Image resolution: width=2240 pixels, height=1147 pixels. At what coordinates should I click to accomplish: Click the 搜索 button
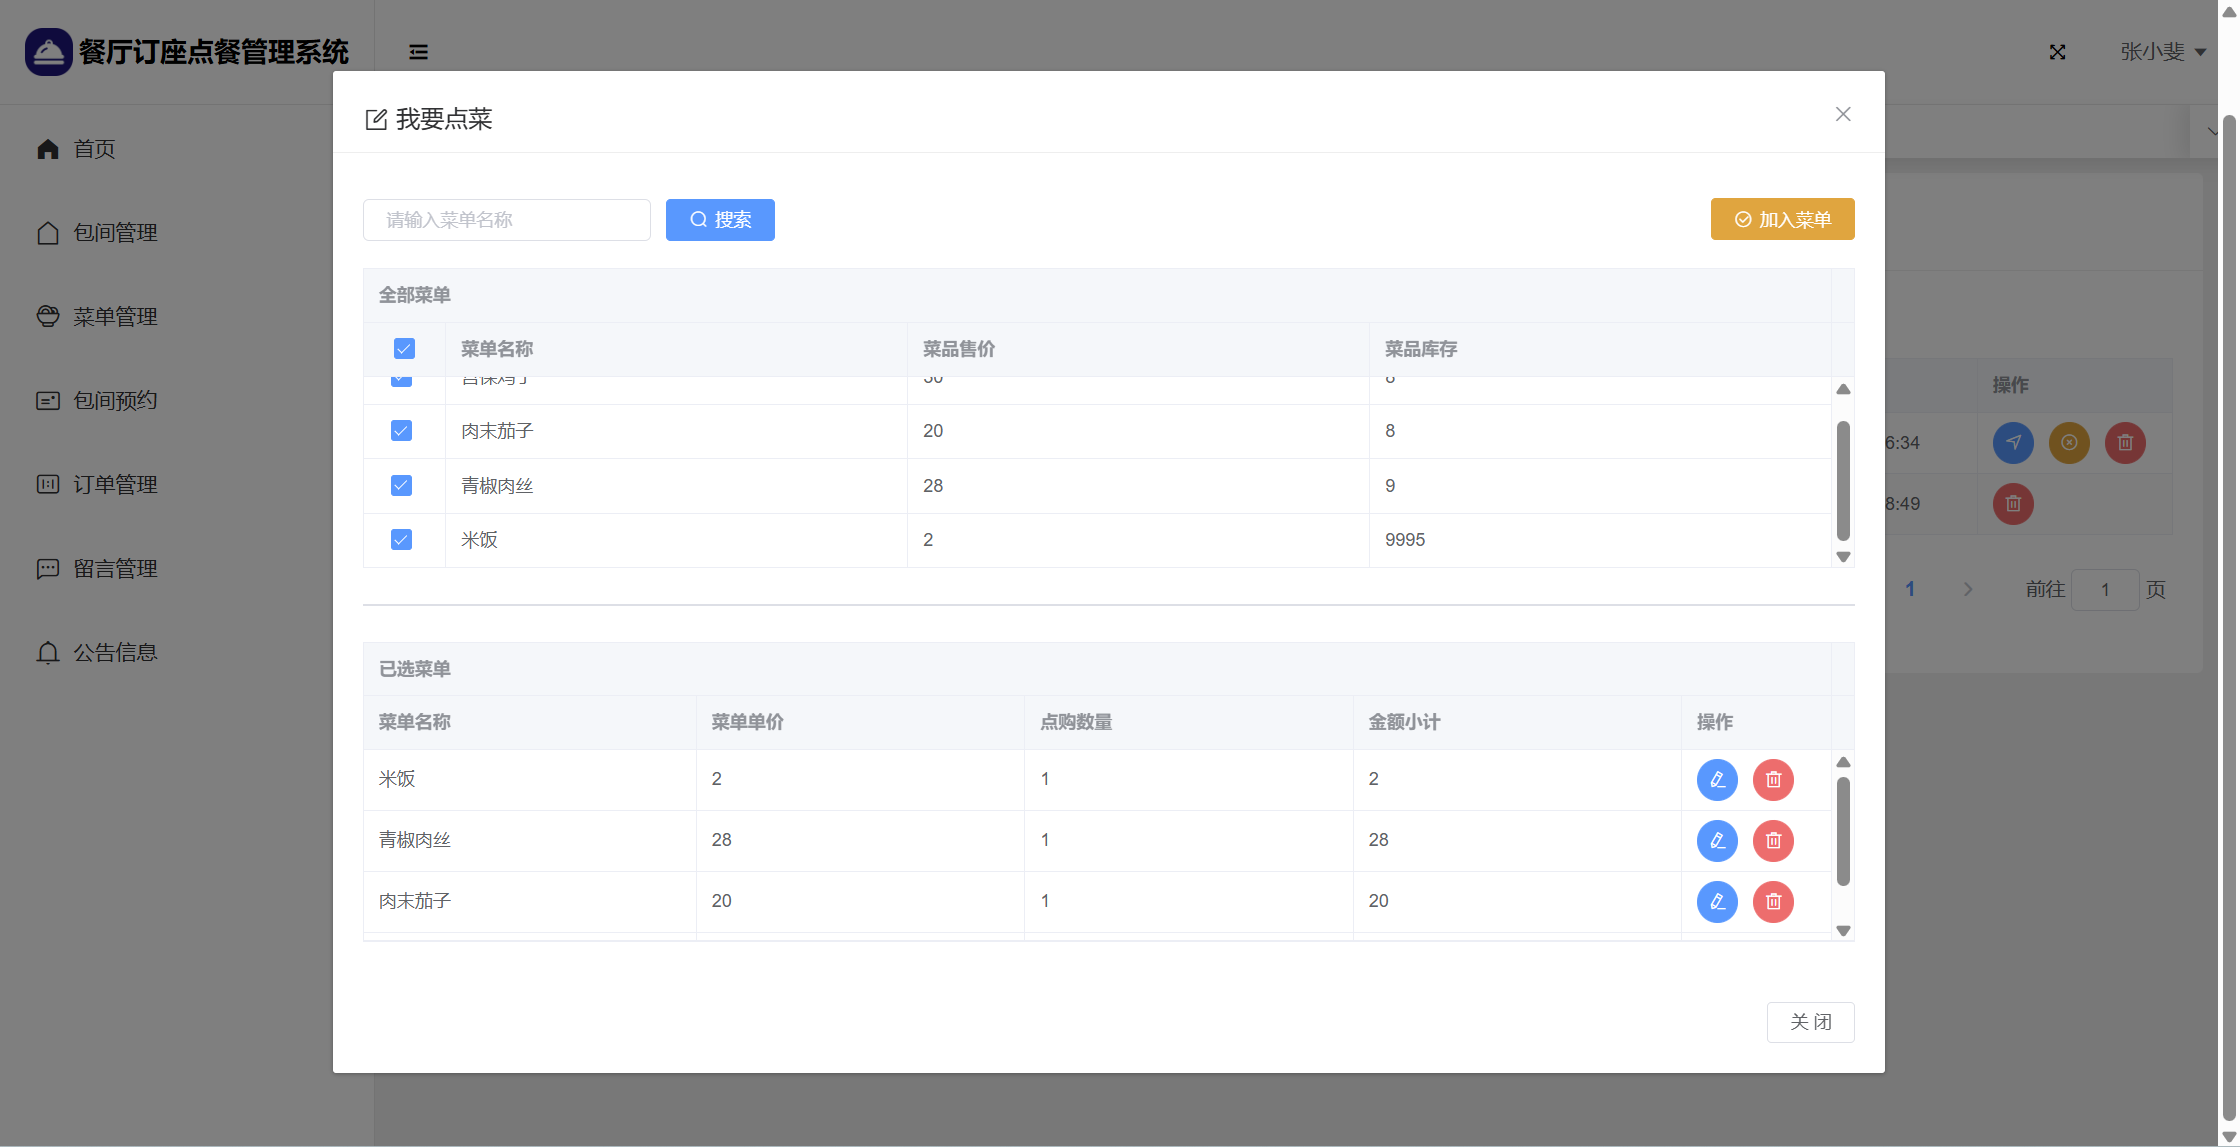720,220
